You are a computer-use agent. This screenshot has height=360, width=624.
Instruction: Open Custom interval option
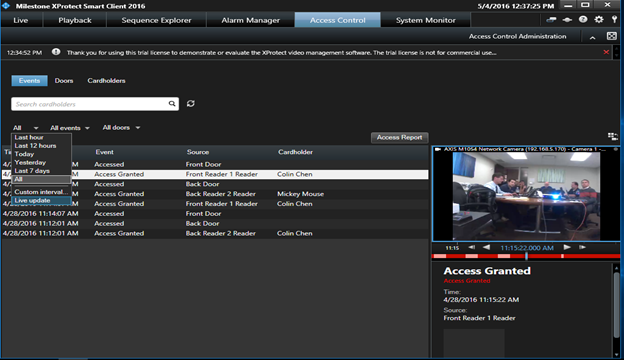click(41, 192)
